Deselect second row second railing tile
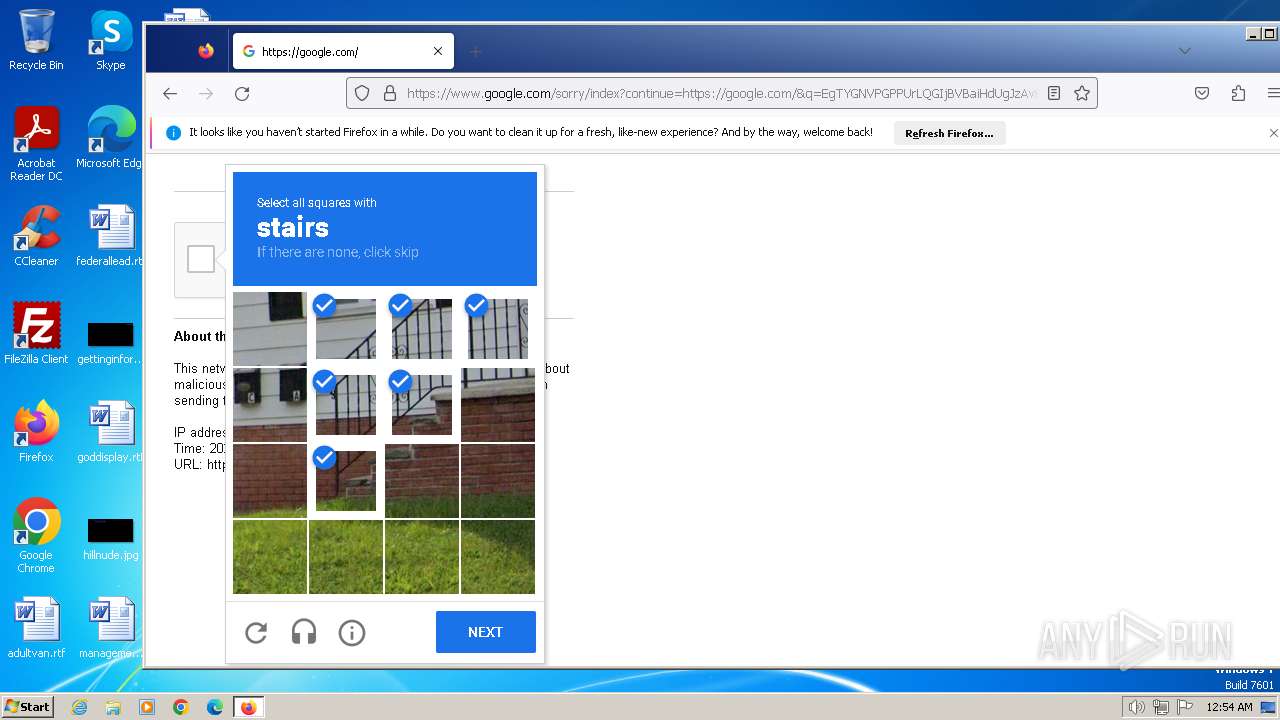The image size is (1280, 720). click(346, 405)
